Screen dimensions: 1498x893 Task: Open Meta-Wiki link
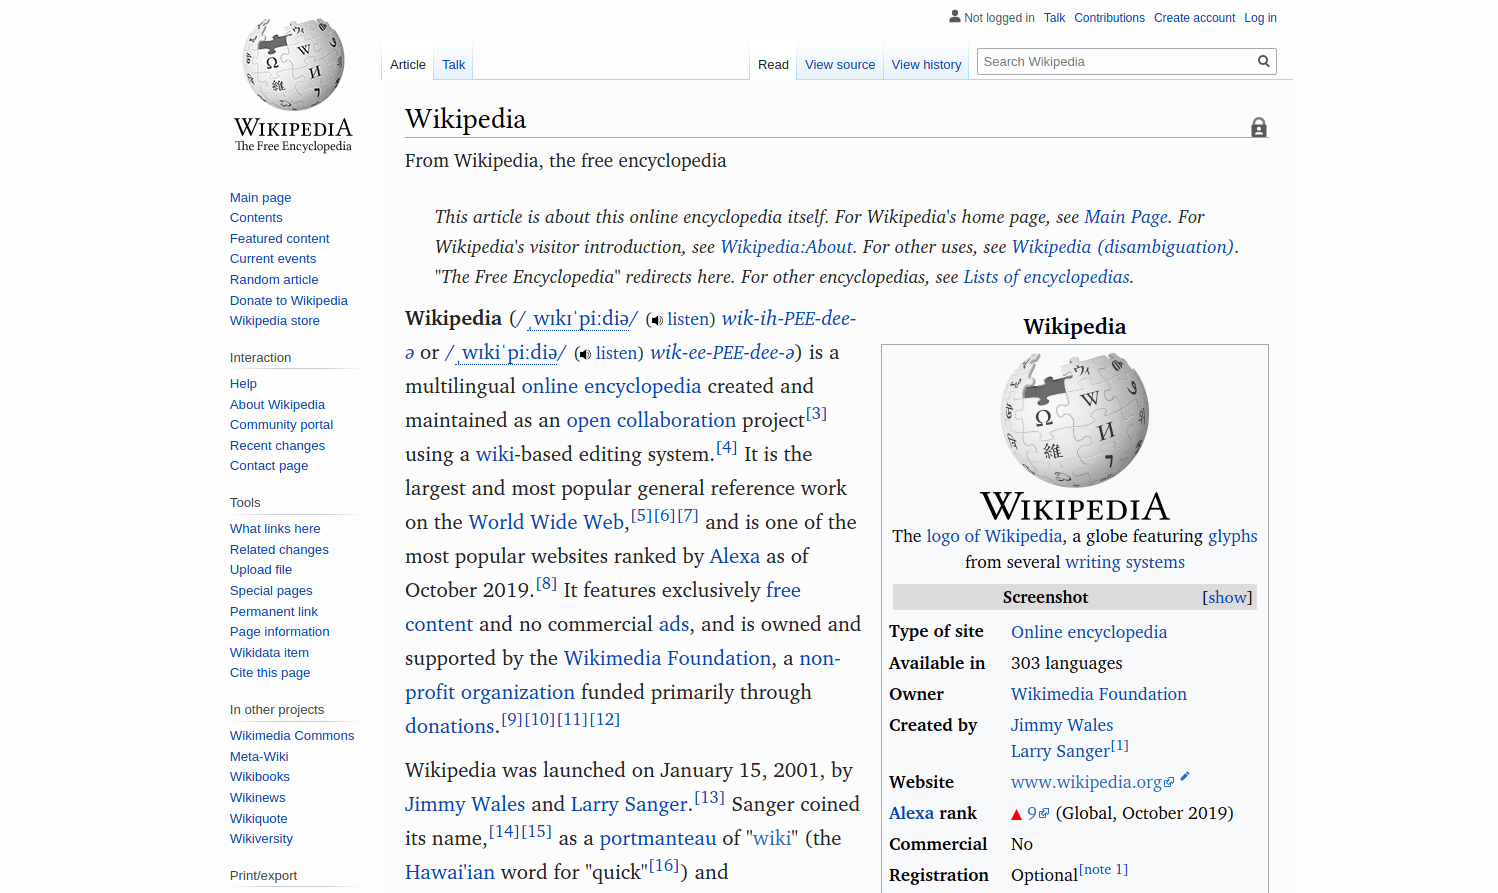pos(259,757)
